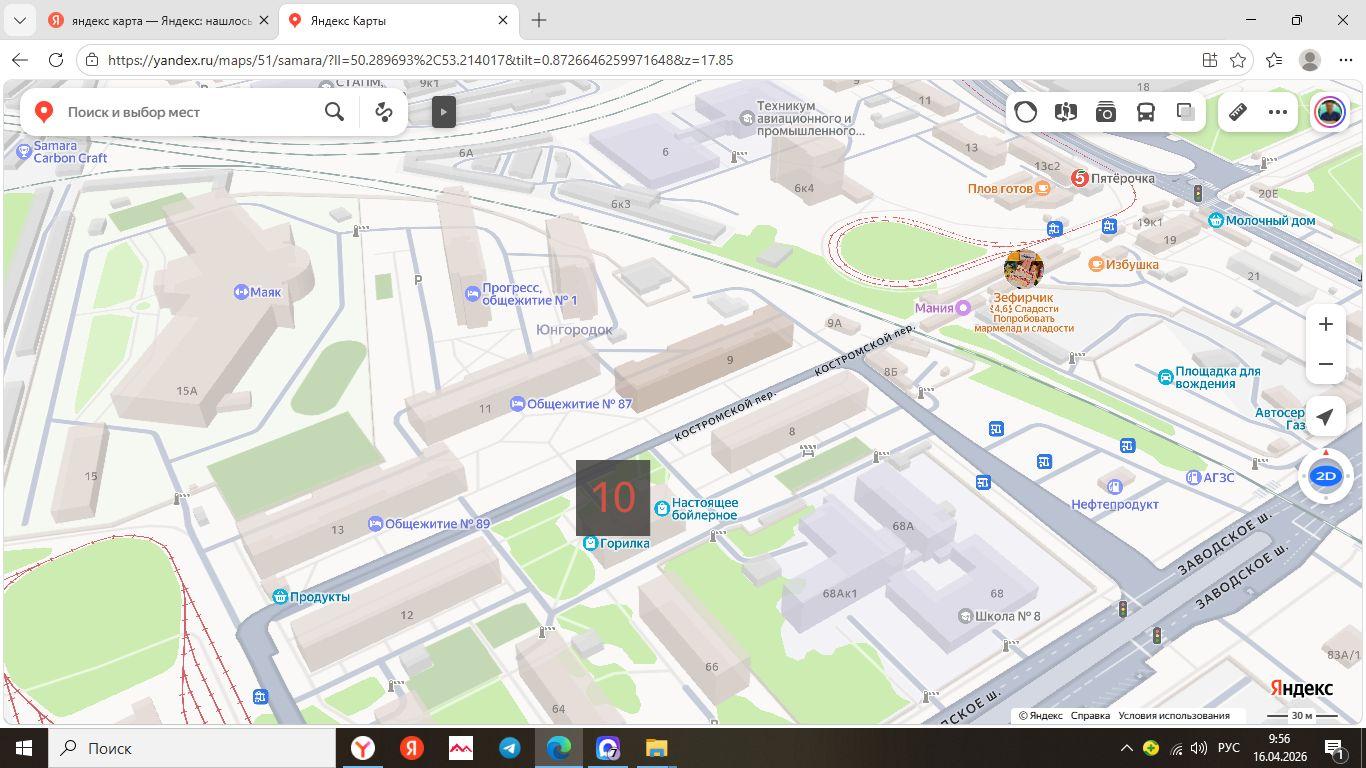Click the search magnifier in Yandex Maps
This screenshot has width=1366, height=768.
tap(335, 112)
